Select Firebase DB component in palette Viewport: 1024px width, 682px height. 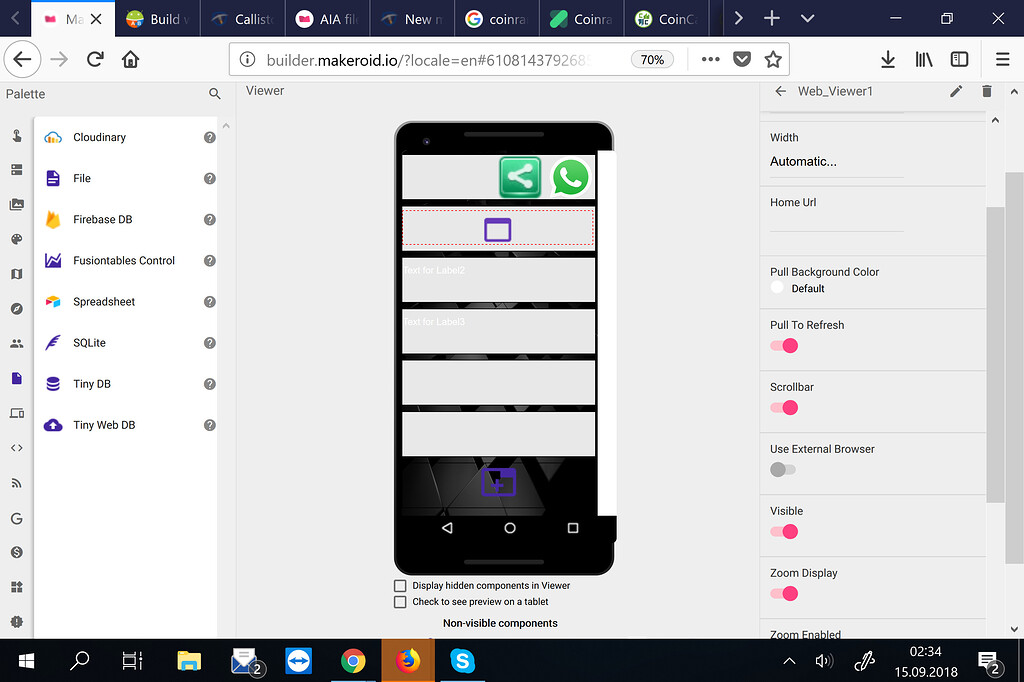click(103, 219)
